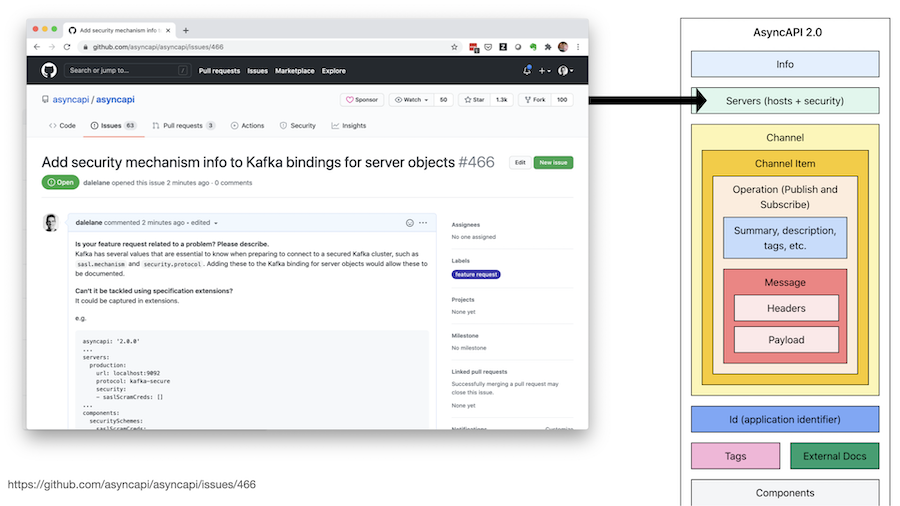Open the Extensions puzzle-piece menu
Screen dimensions: 900x506
(x=548, y=47)
